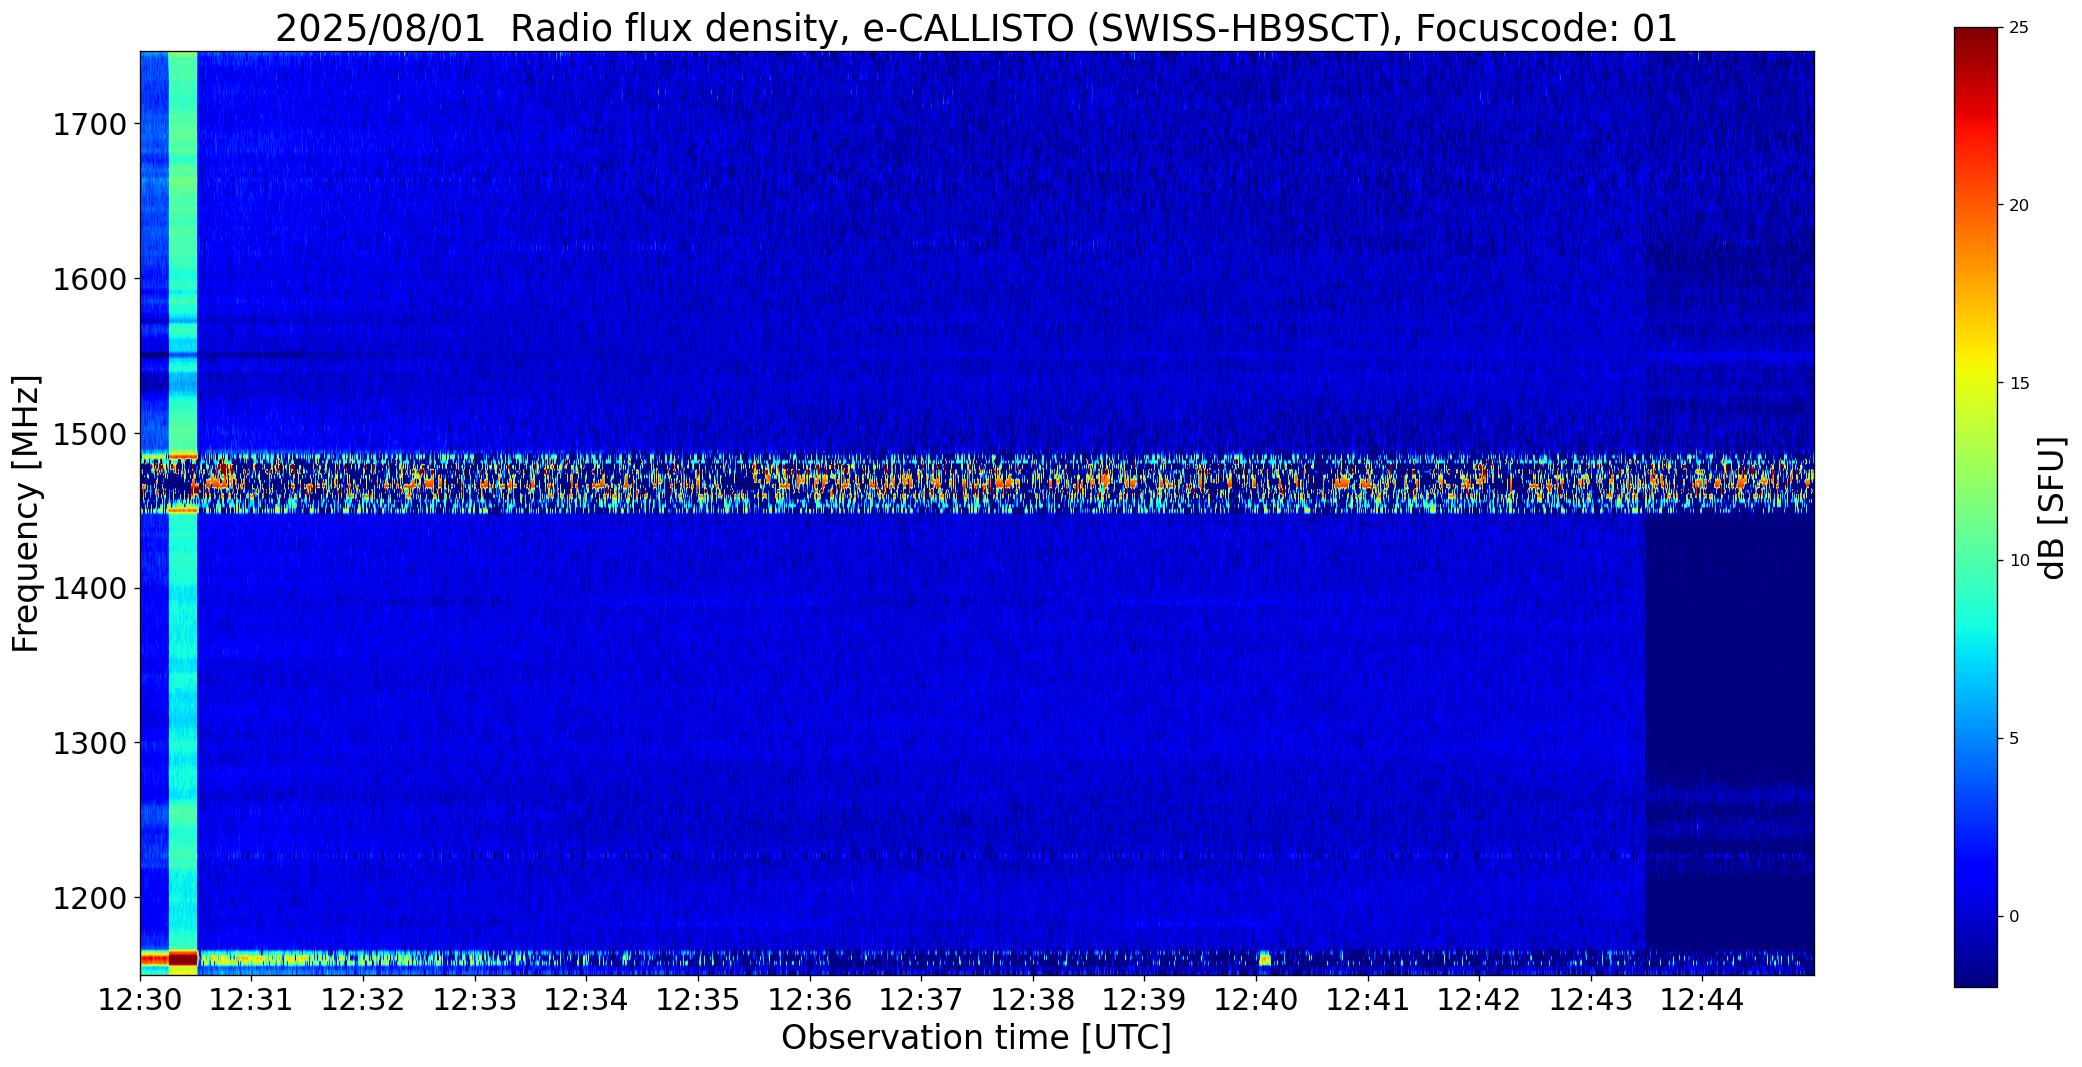Click the 'Observation time [UTC]' axis label
Image resolution: width=2082 pixels, height=1067 pixels.
pos(976,1038)
